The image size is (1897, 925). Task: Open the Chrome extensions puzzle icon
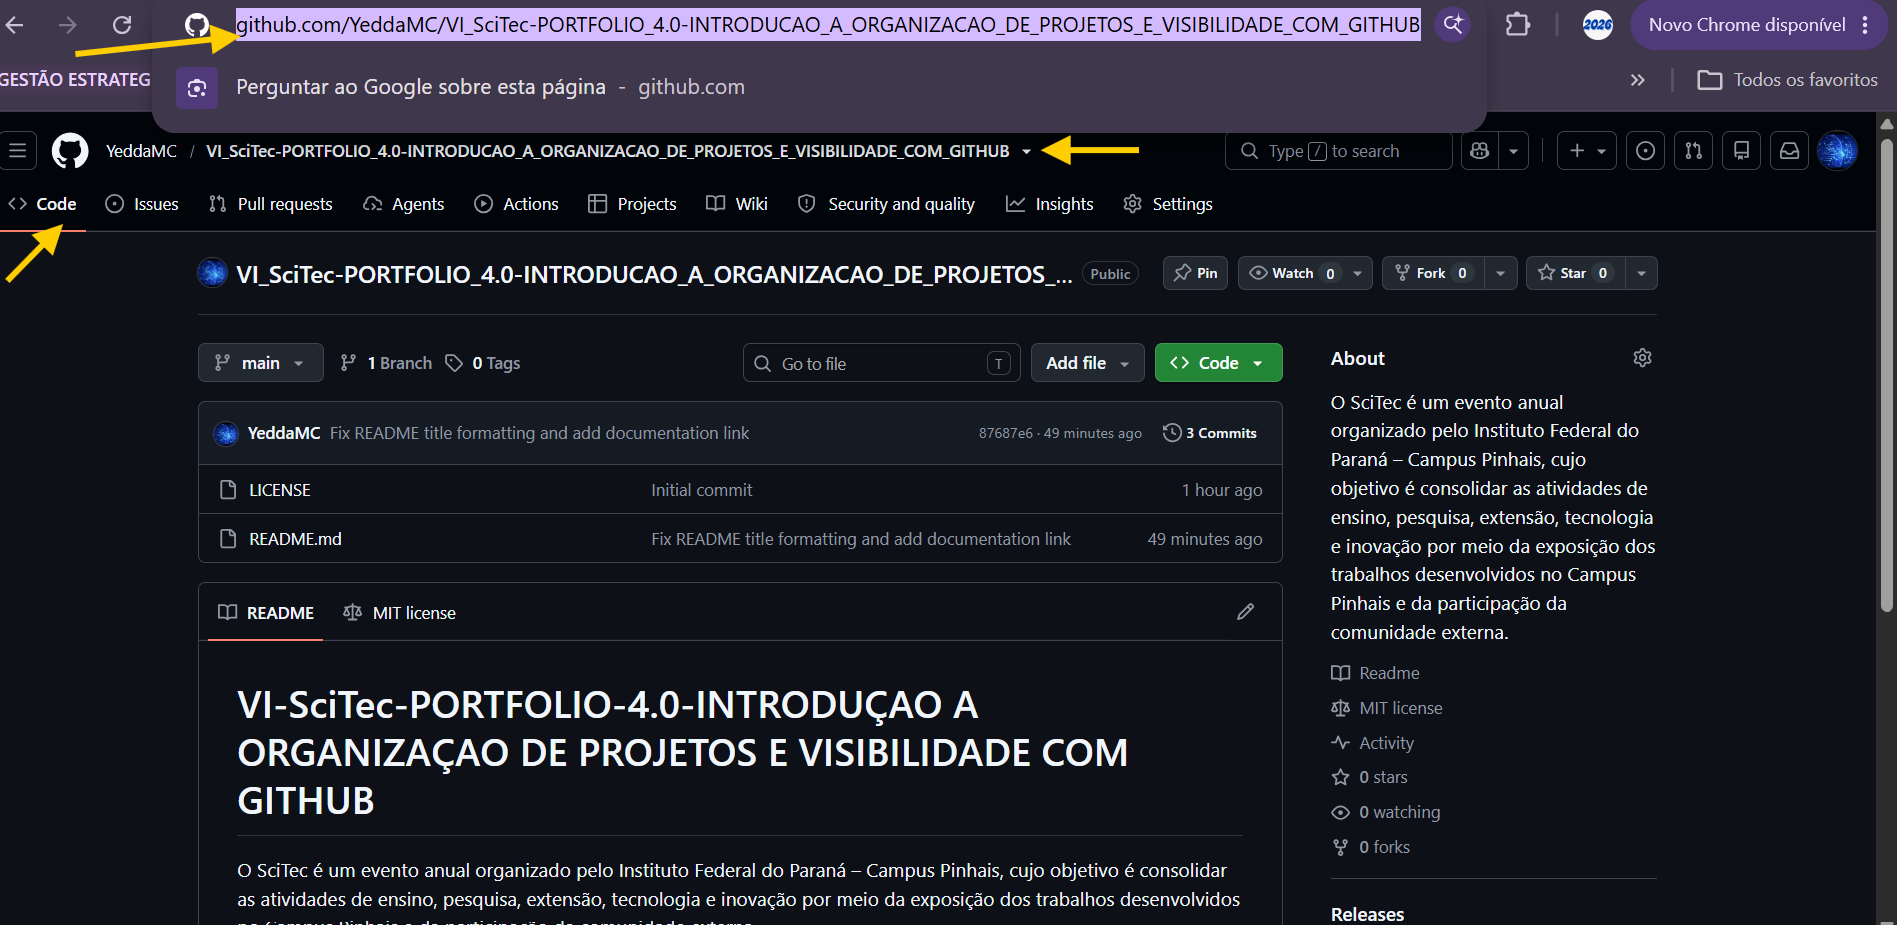(1518, 25)
